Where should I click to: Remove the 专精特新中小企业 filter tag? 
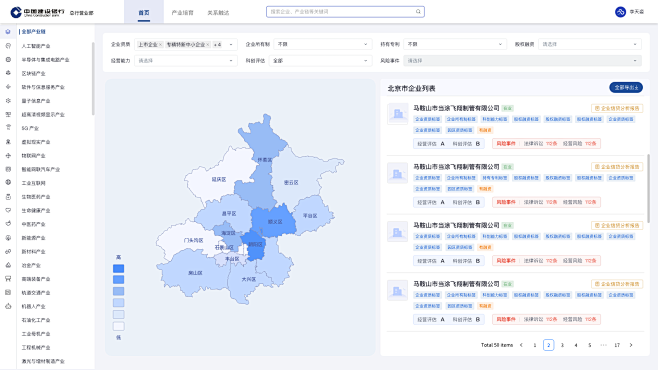[208, 44]
